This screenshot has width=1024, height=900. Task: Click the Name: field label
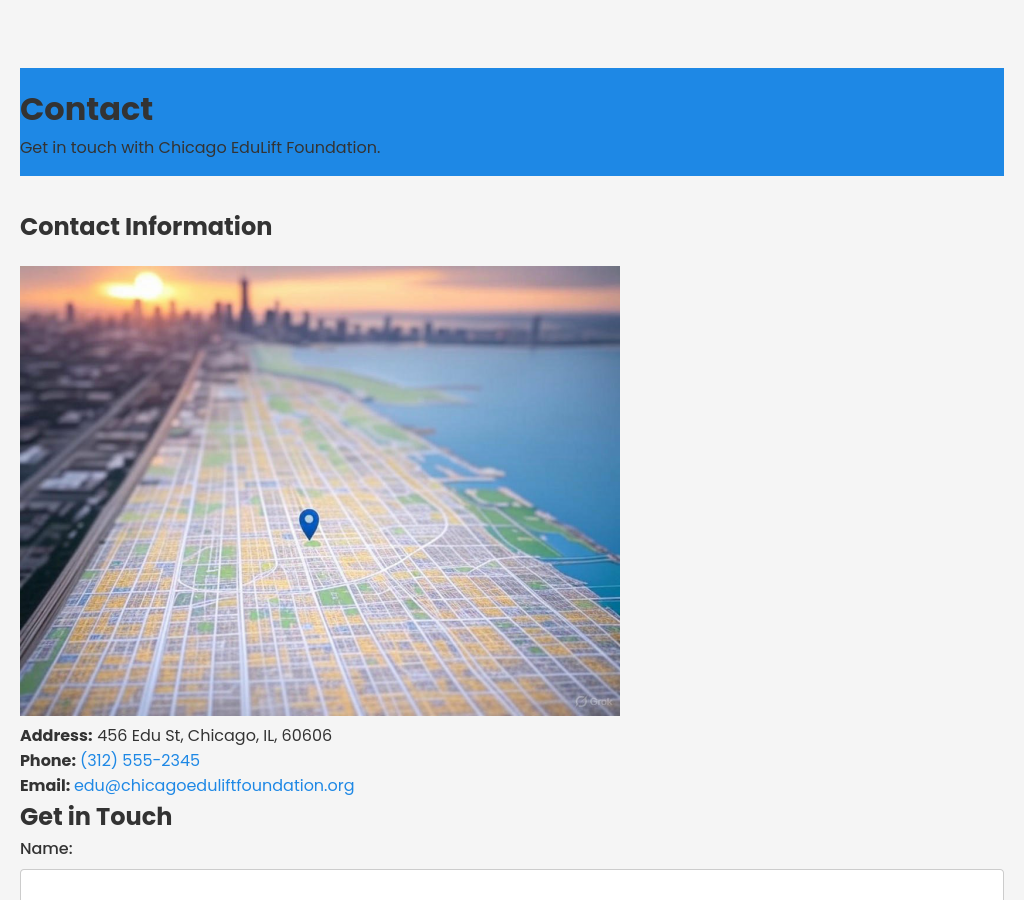(46, 849)
